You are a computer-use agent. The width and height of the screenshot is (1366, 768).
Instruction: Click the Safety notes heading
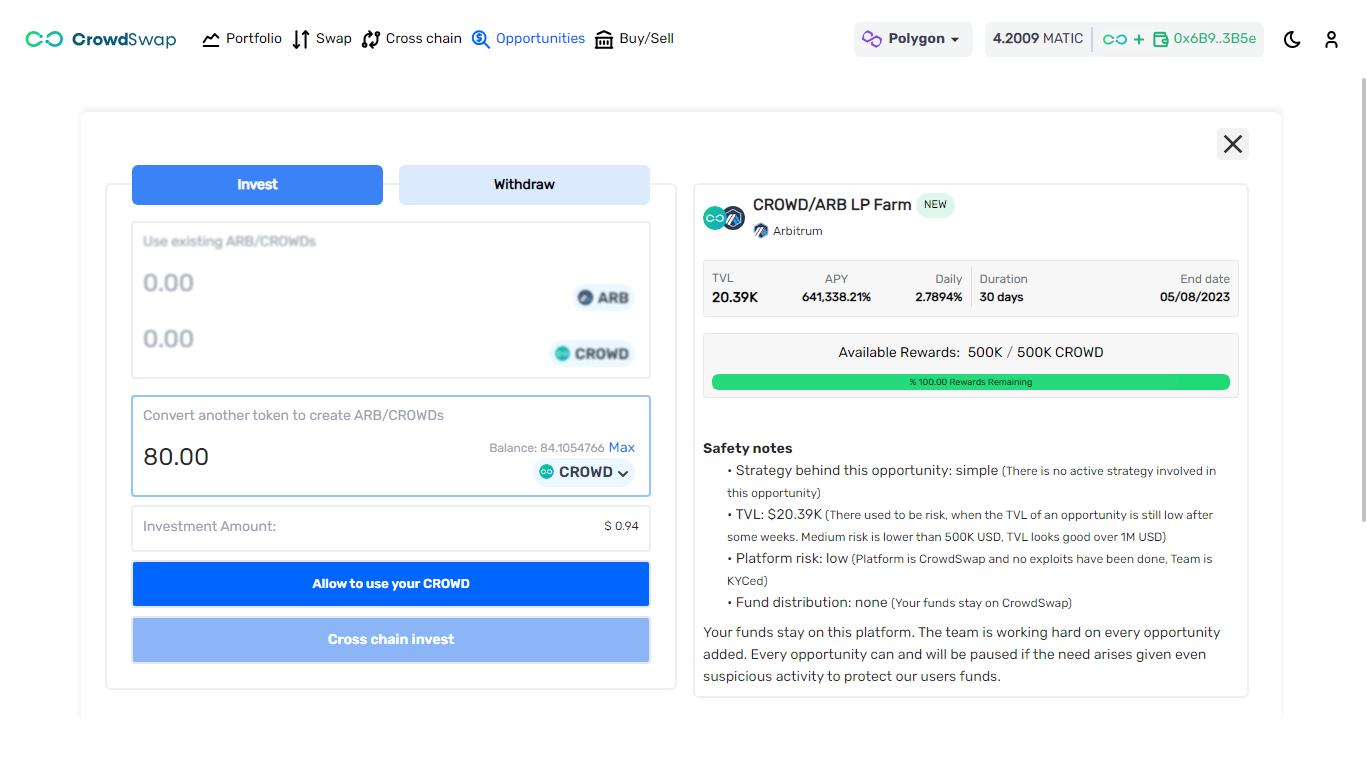pyautogui.click(x=748, y=448)
